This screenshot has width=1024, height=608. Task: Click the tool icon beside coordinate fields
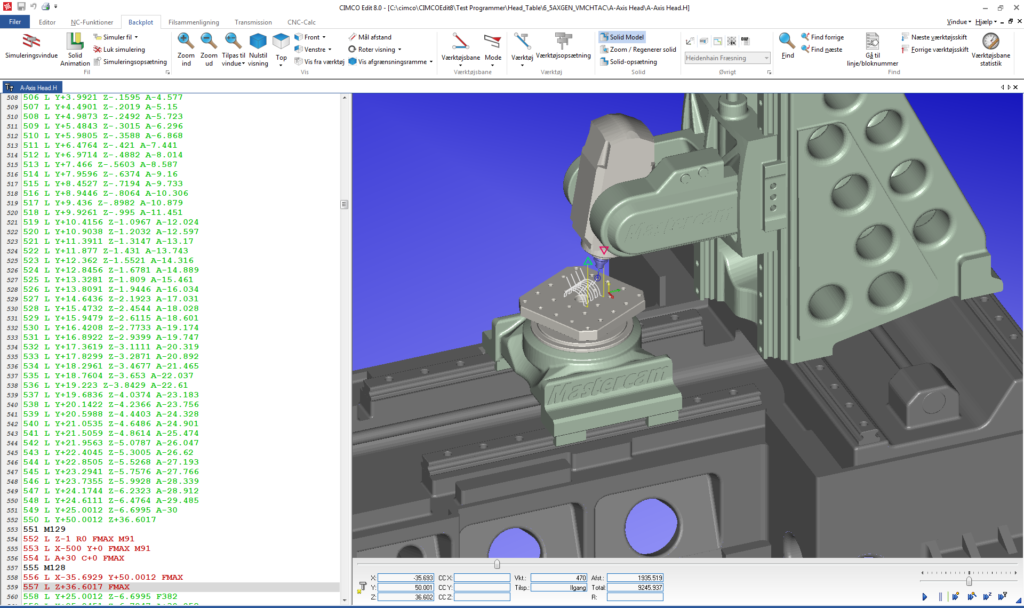[x=362, y=588]
